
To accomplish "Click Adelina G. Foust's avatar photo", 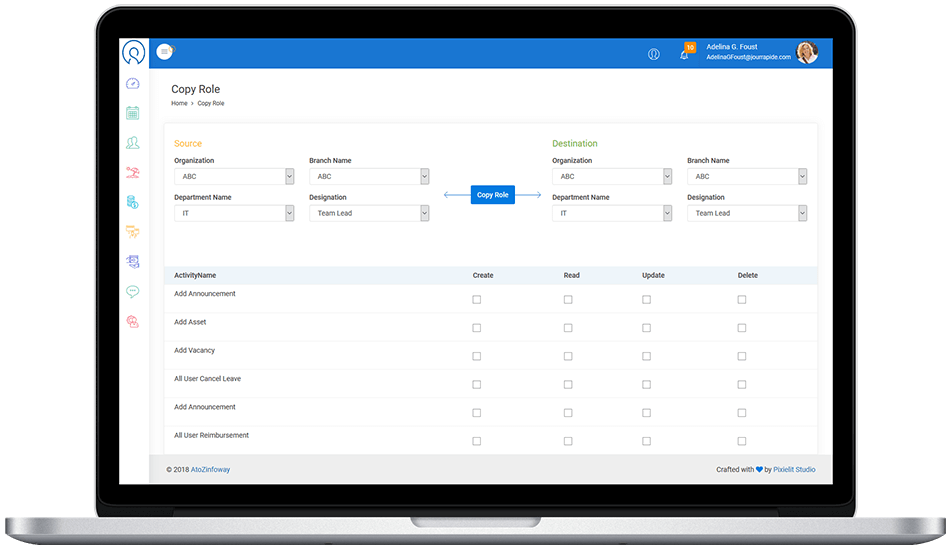I will click(x=807, y=53).
